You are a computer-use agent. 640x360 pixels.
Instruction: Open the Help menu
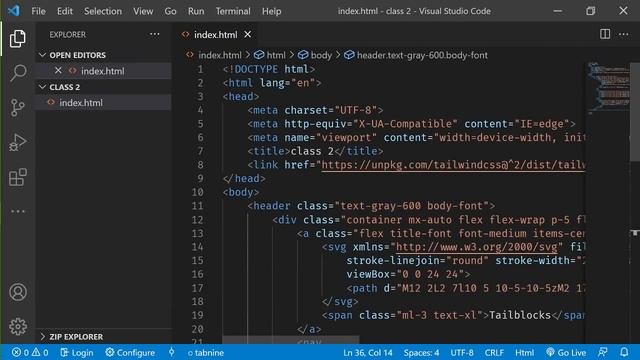pos(271,11)
